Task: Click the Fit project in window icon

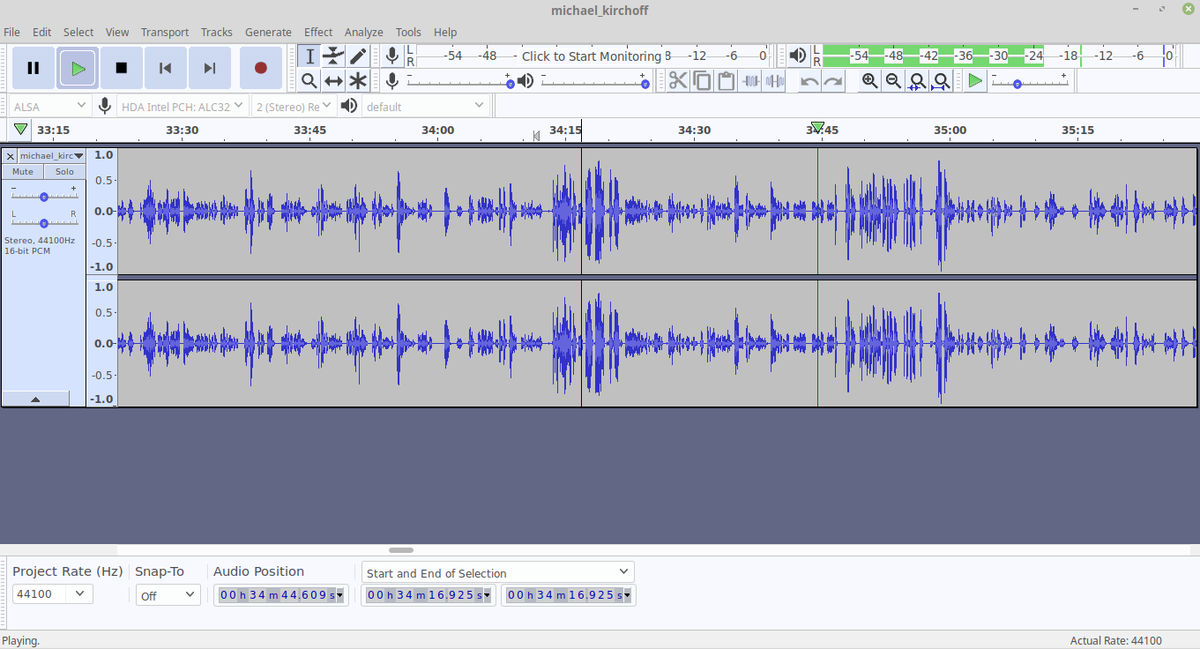Action: [x=941, y=81]
